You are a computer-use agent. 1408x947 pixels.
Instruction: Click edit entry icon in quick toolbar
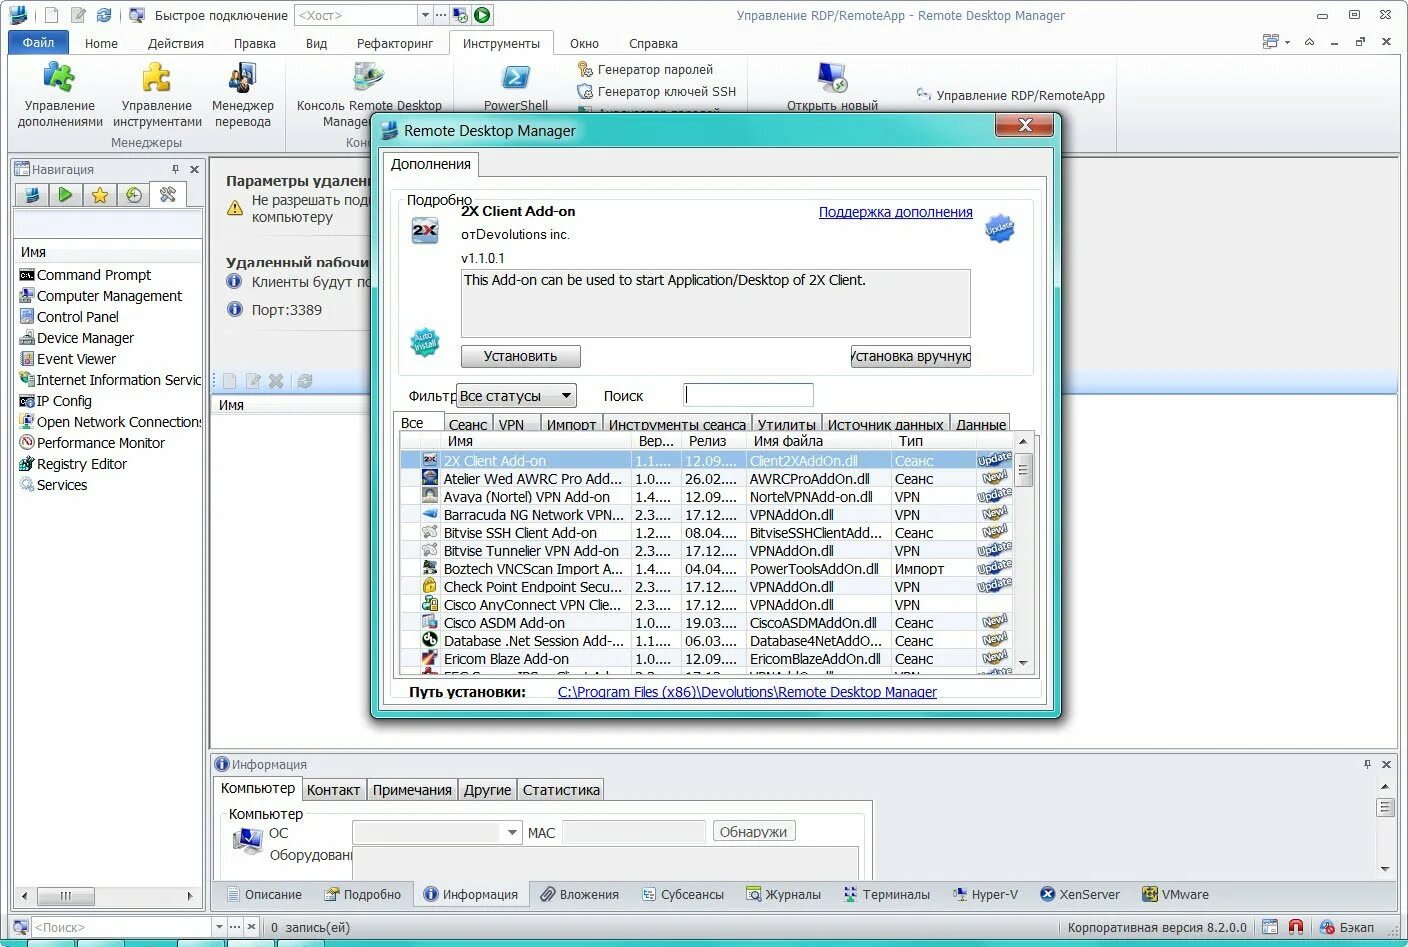(78, 15)
